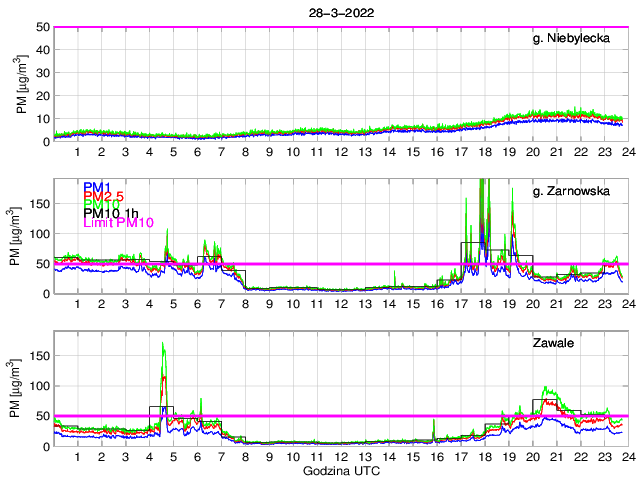Click hour 12 tick on Zawale x-axis

pyautogui.click(x=340, y=457)
